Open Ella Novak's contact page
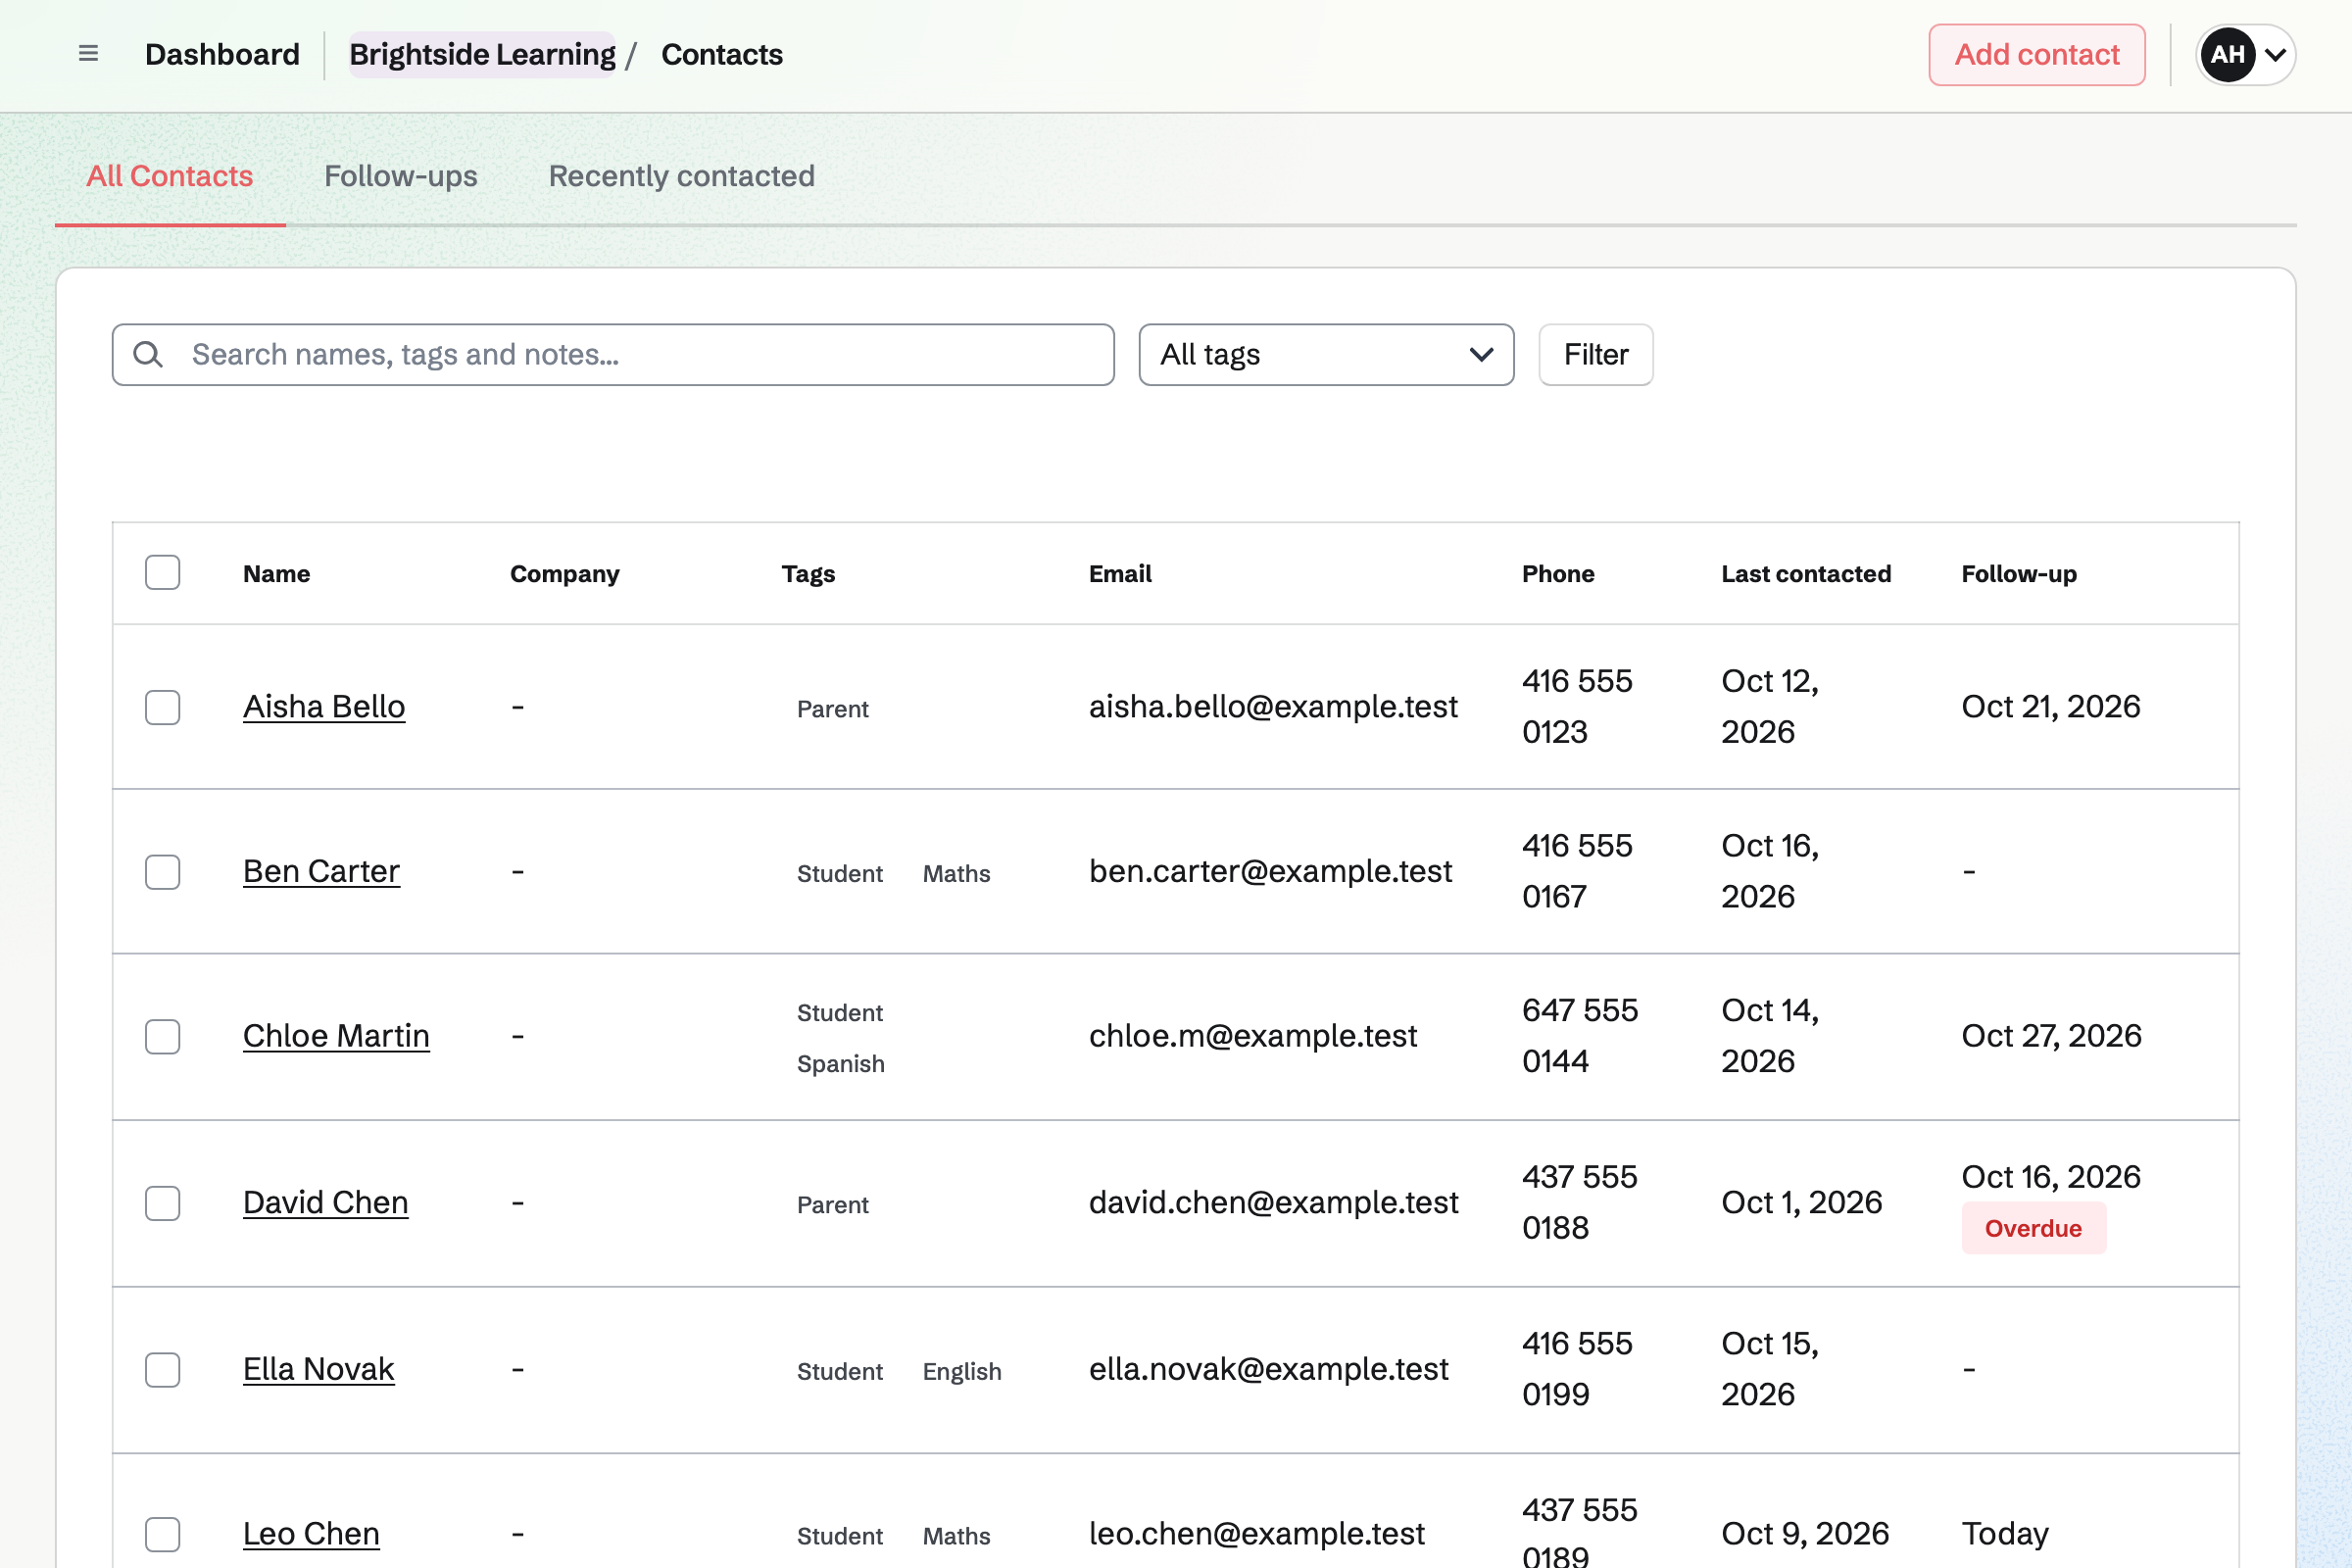 tap(318, 1369)
